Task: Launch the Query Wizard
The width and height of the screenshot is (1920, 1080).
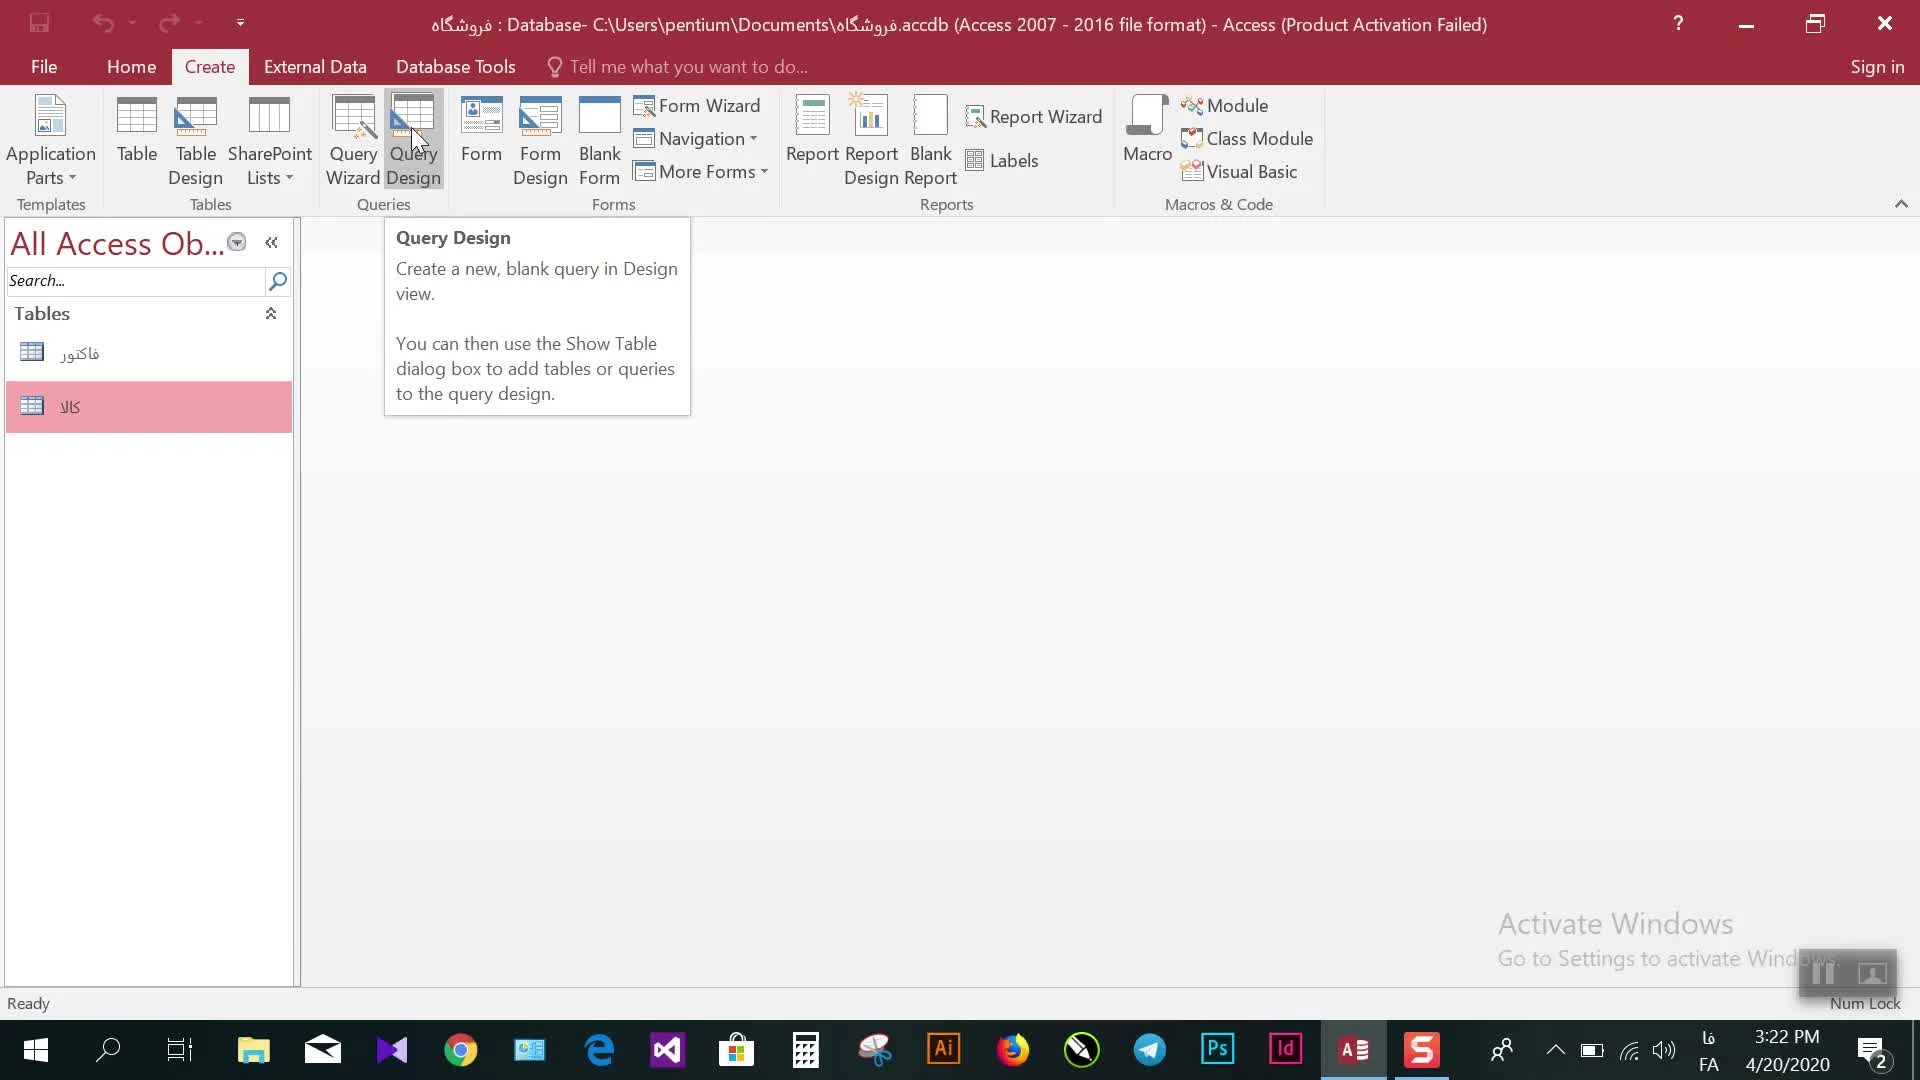Action: pyautogui.click(x=353, y=141)
